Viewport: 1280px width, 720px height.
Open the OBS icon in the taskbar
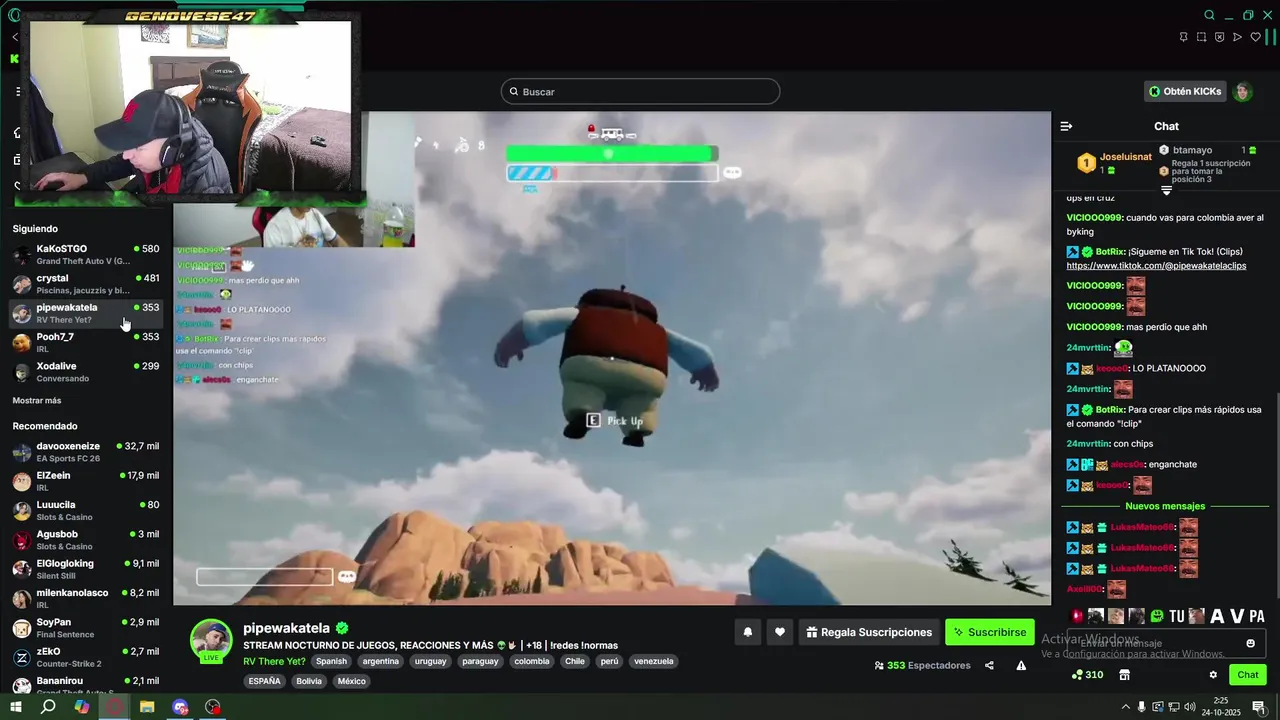click(x=213, y=707)
